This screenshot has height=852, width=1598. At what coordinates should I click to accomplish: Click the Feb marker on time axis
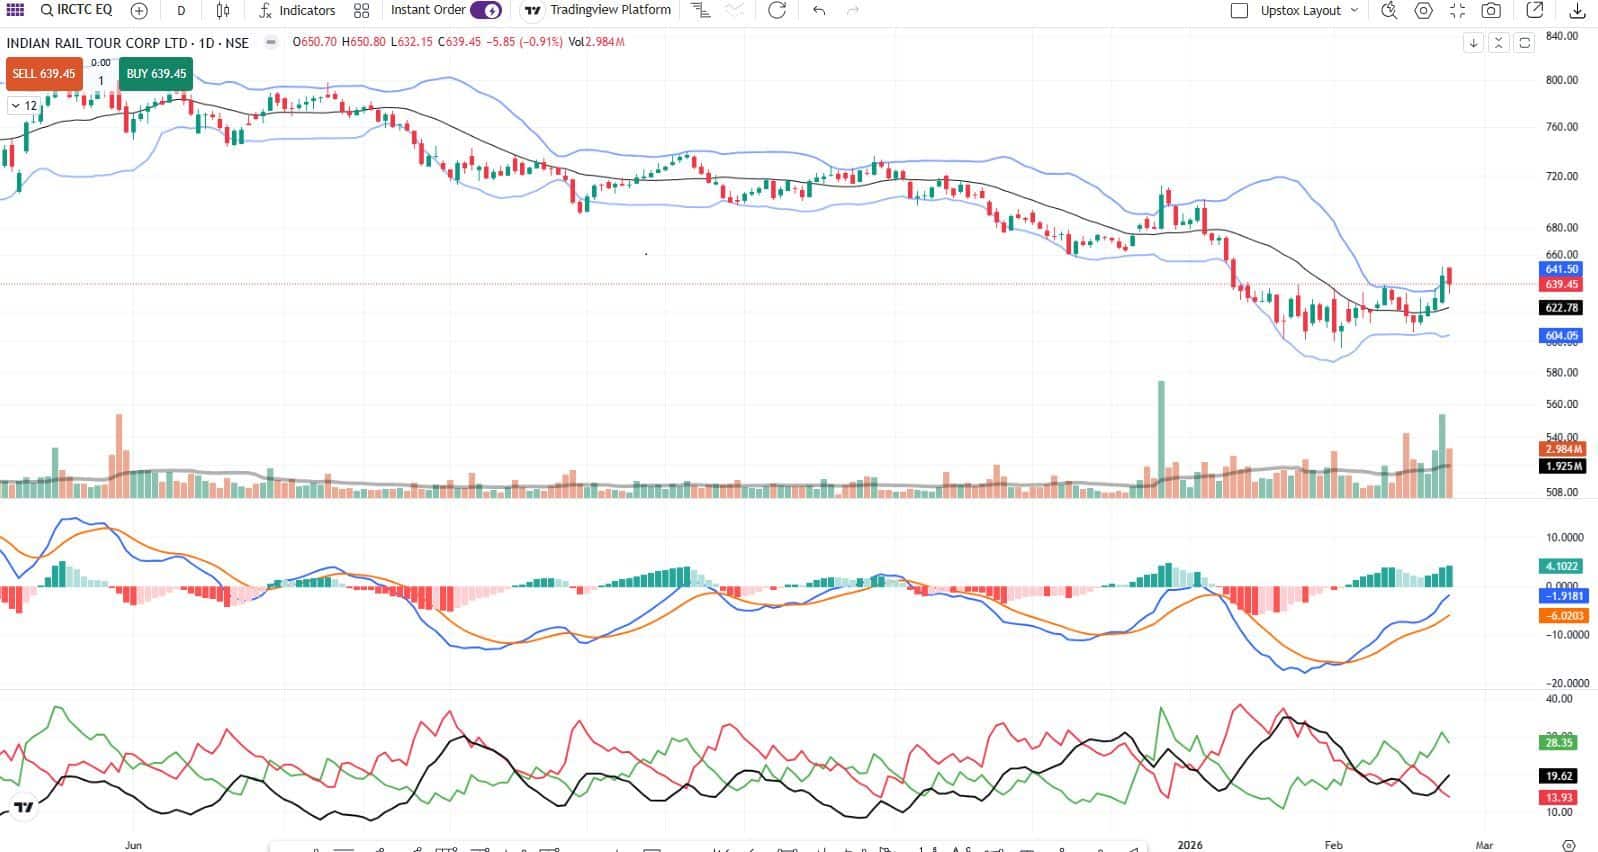click(x=1333, y=845)
